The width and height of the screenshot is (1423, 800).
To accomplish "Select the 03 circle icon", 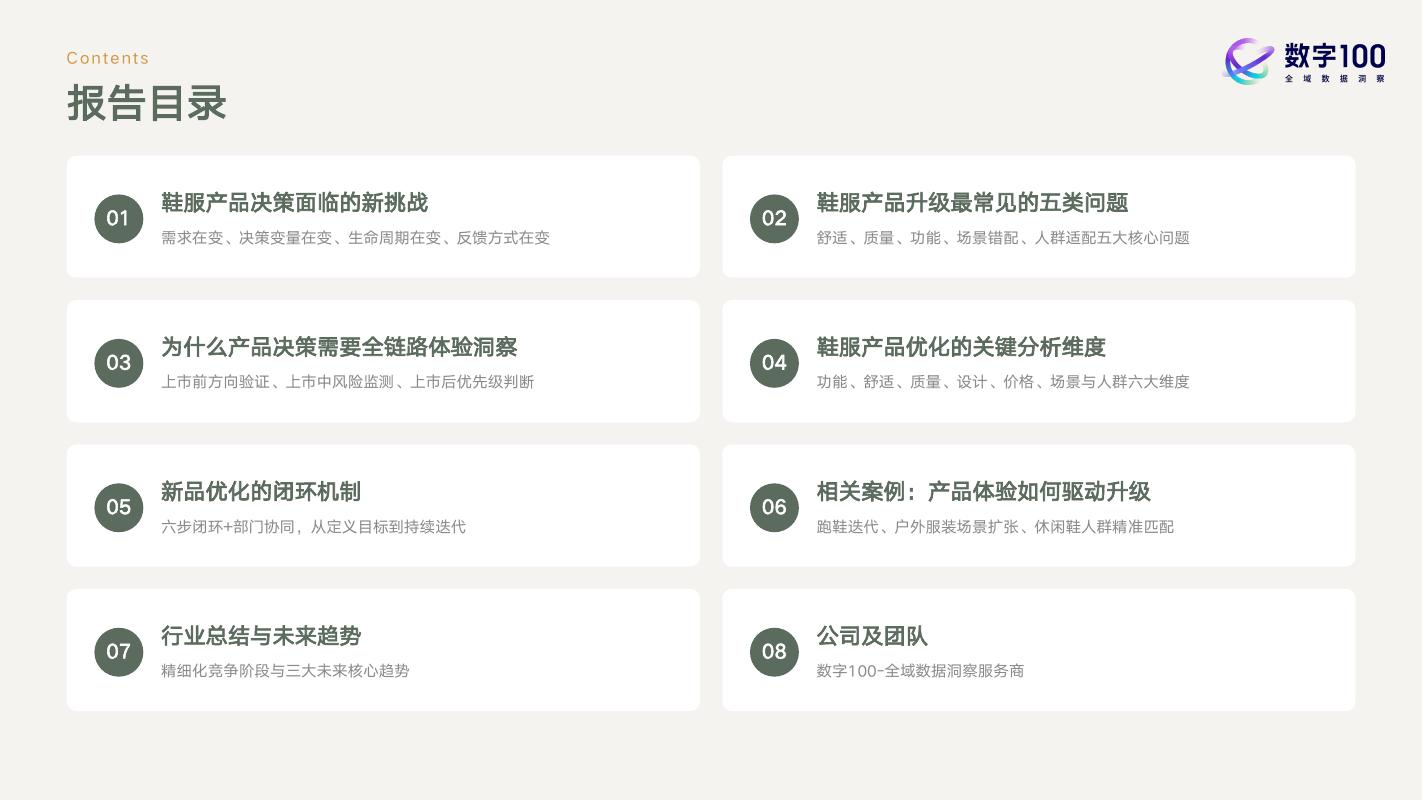I will [x=119, y=363].
